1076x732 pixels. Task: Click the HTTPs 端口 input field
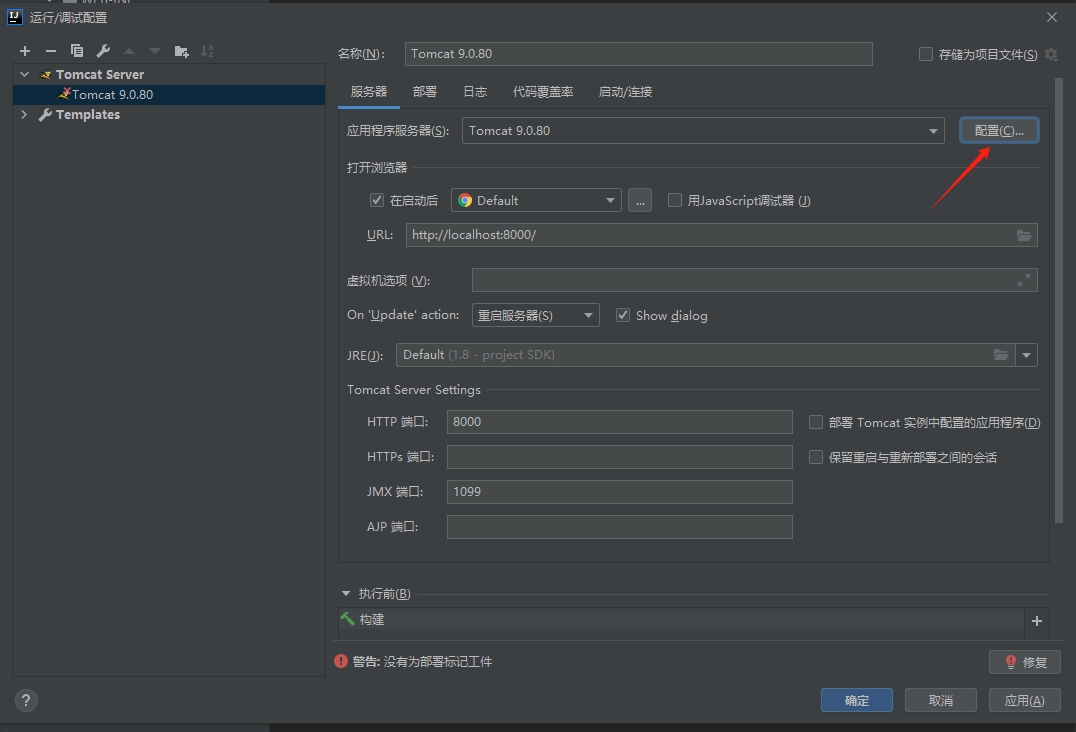click(620, 457)
